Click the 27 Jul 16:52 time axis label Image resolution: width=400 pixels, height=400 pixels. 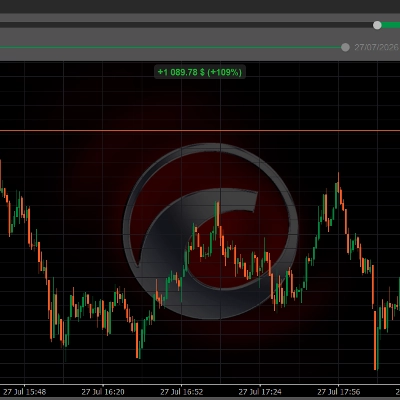[x=181, y=392]
